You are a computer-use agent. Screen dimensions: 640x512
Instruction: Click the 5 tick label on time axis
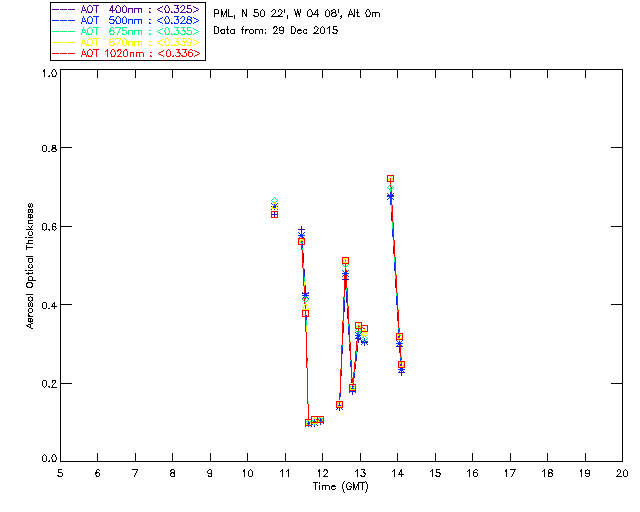(x=60, y=473)
